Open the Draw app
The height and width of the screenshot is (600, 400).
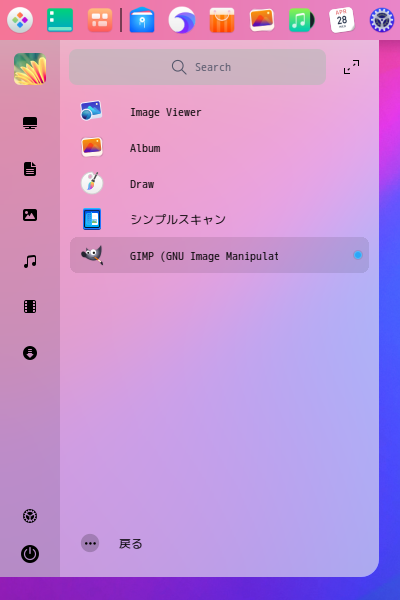[219, 184]
